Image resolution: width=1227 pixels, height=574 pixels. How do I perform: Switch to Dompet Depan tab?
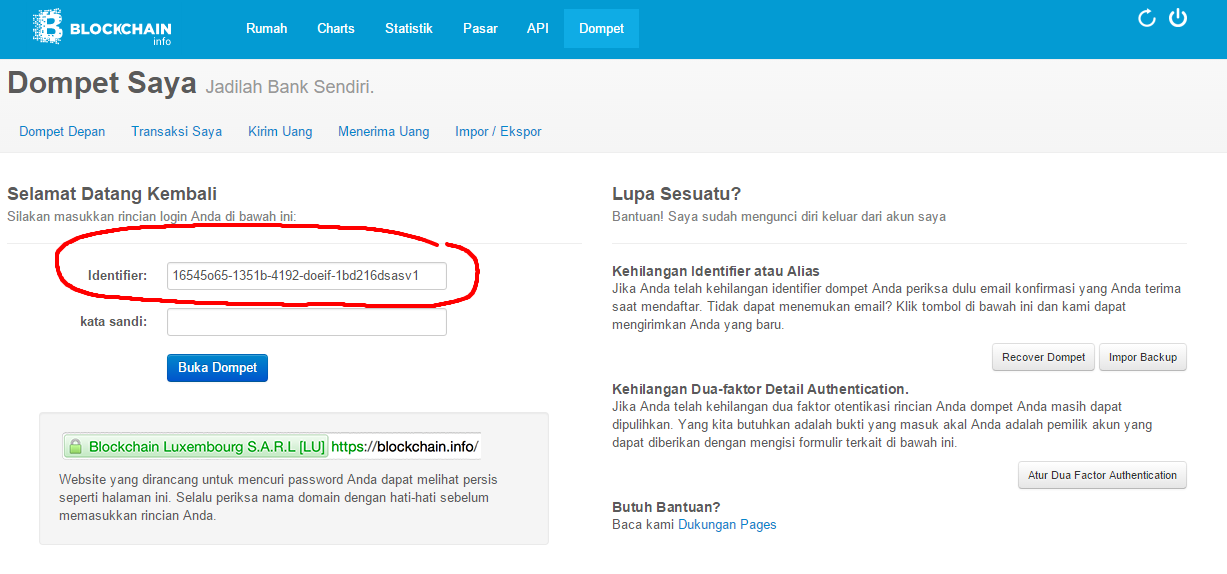click(62, 131)
